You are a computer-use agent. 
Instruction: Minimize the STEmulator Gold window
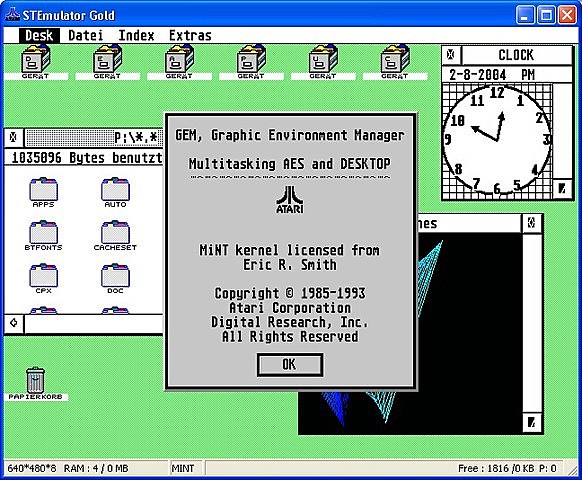pos(525,15)
